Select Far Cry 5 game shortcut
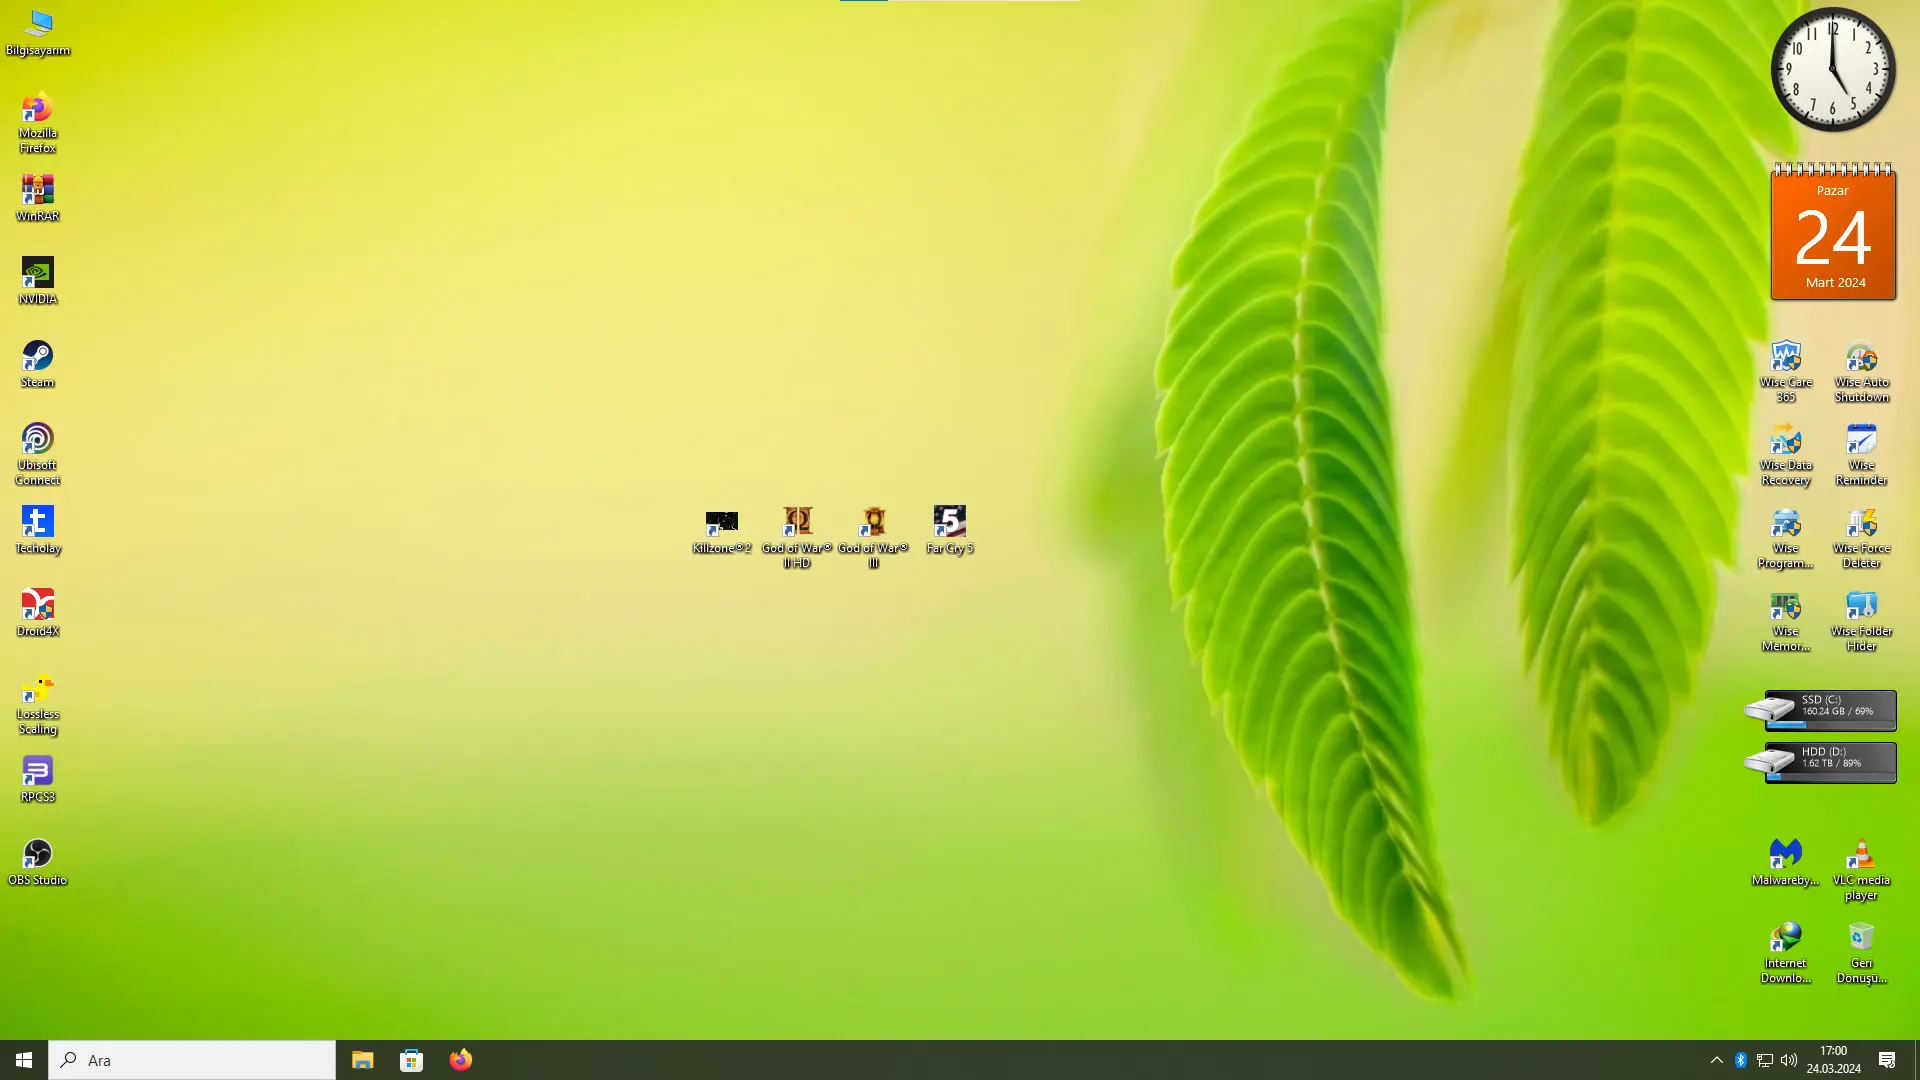 tap(949, 530)
